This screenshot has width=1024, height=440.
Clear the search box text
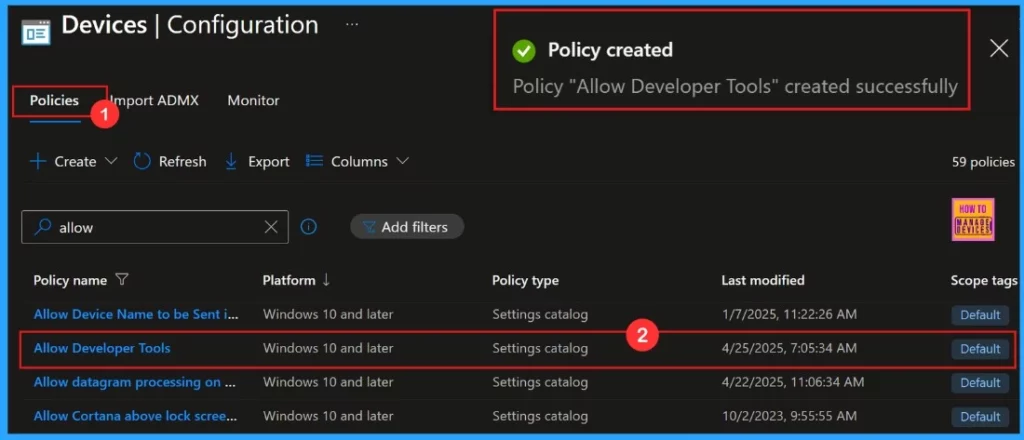point(271,227)
